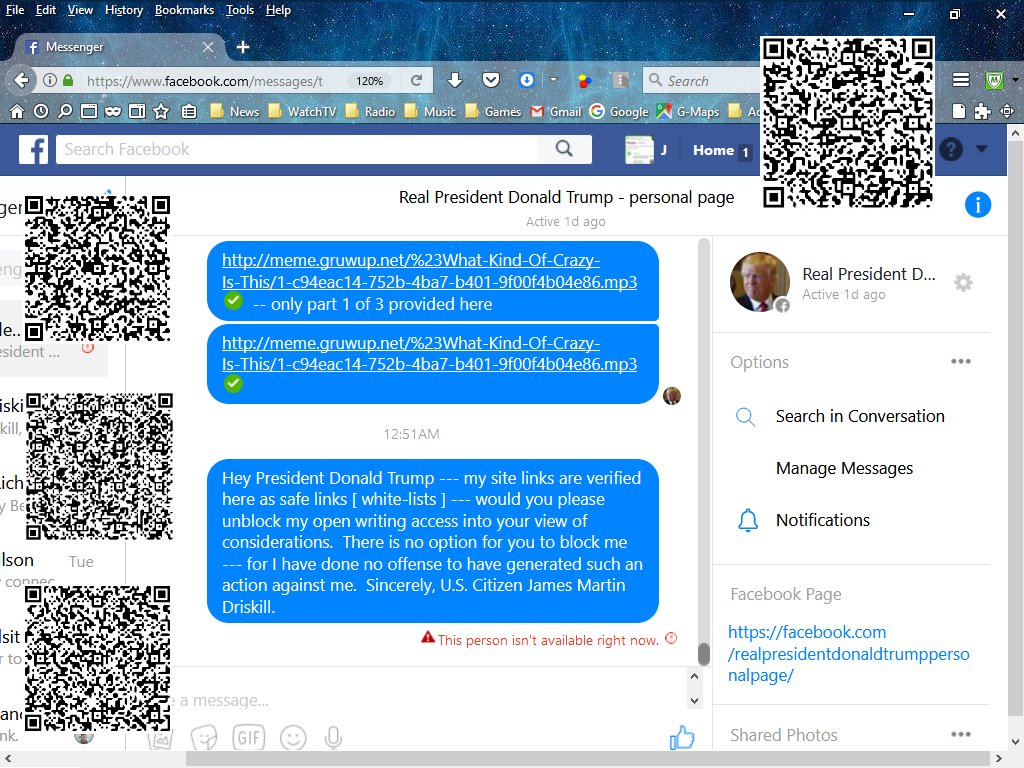Open the History clock toolbar icon
The image size is (1024, 768).
coord(41,112)
